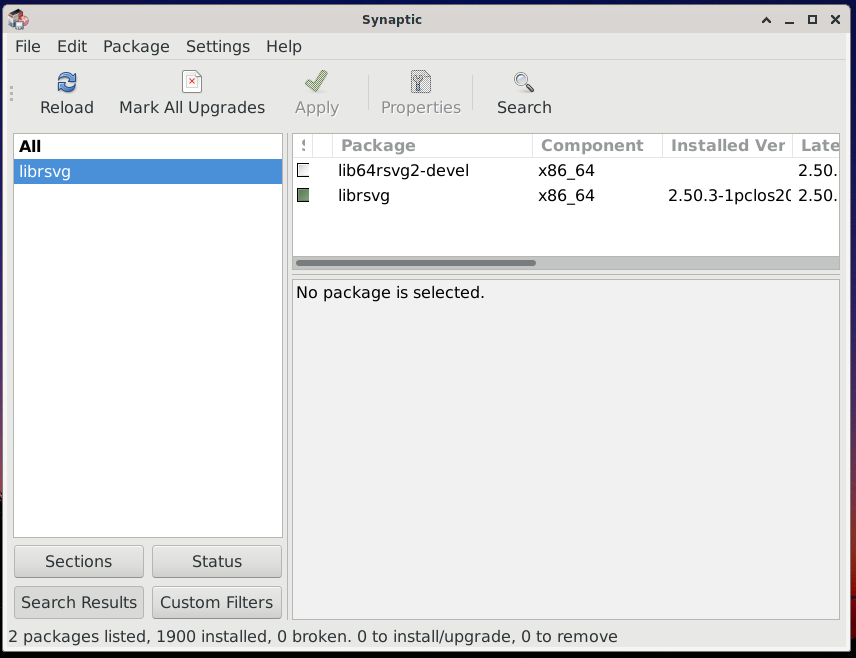Select 'librsvg' search entry in left list

[147, 171]
